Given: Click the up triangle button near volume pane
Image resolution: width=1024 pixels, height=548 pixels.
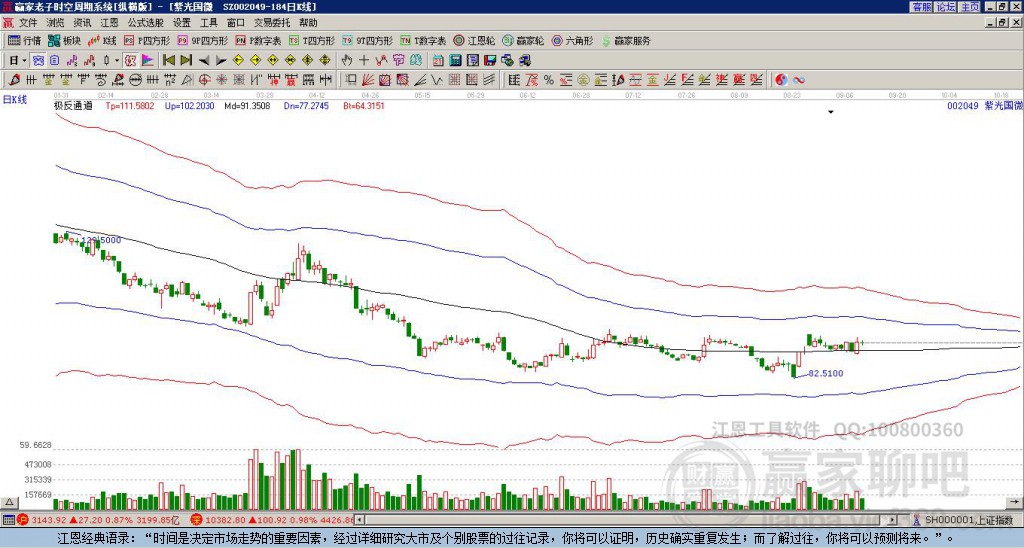Looking at the screenshot, I should [x=8, y=502].
